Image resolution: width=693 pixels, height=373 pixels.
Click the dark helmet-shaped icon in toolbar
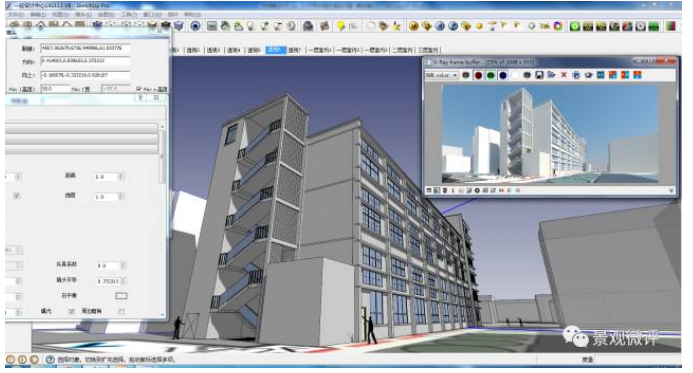tap(308, 26)
